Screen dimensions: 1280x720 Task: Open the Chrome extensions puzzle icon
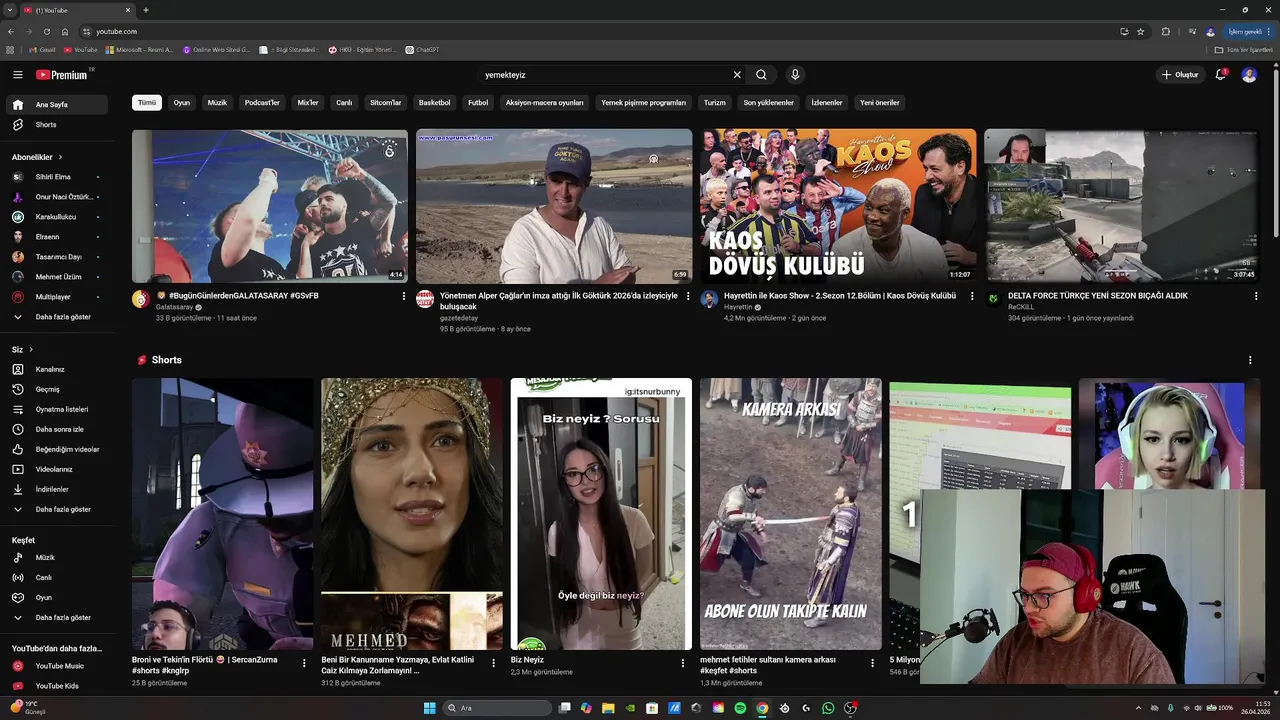click(x=1166, y=32)
